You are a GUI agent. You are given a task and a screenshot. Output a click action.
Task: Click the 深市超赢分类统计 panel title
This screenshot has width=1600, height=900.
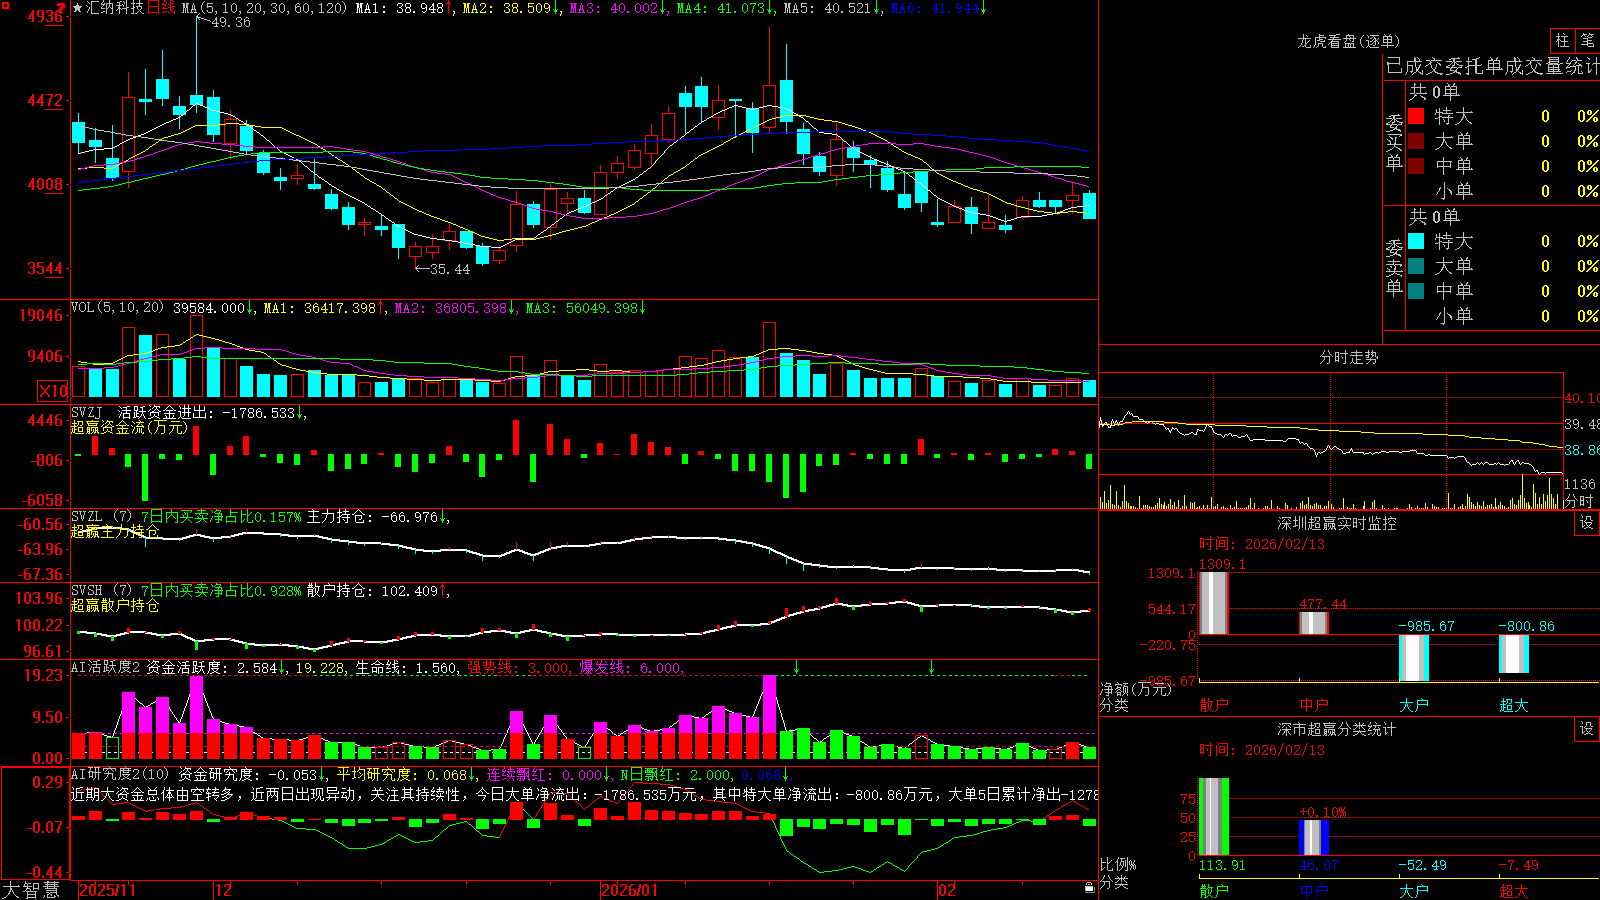(1336, 729)
